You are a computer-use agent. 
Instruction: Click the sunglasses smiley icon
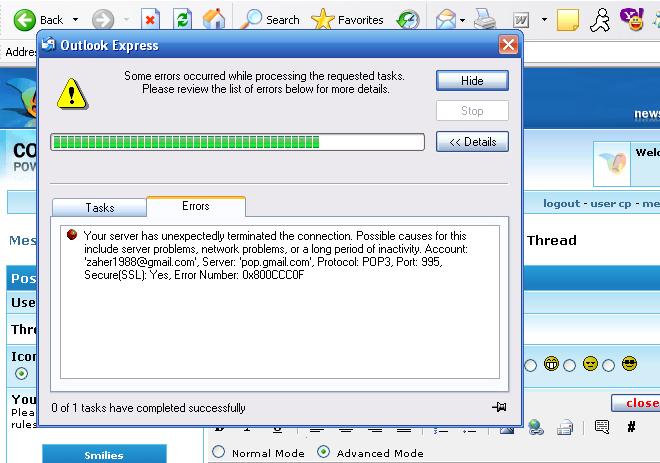click(x=629, y=363)
